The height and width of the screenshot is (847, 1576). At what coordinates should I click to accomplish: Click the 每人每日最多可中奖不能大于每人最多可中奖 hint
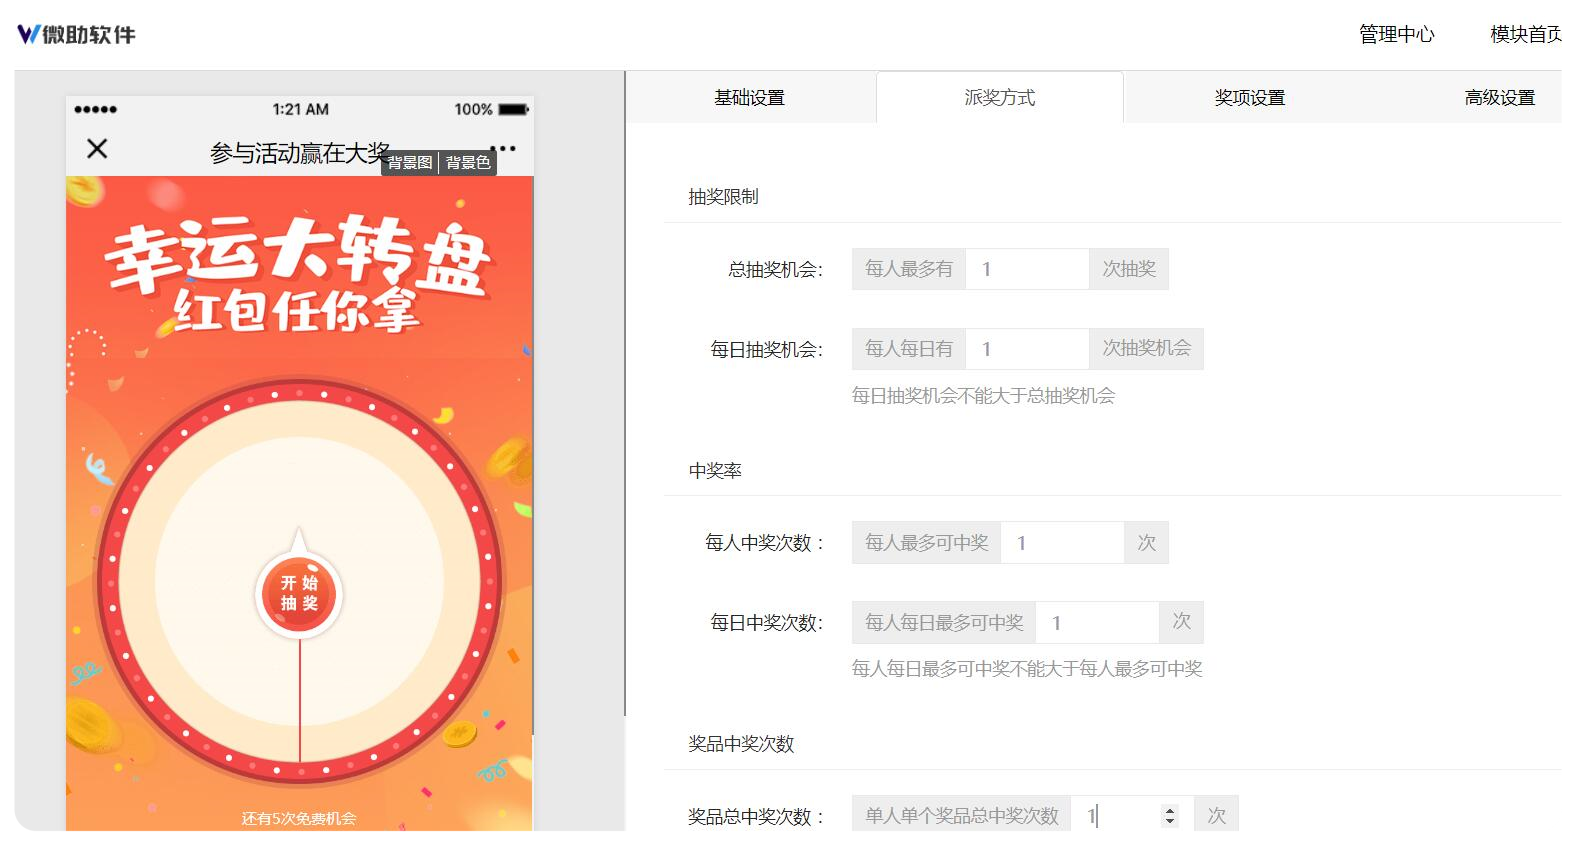pyautogui.click(x=1027, y=669)
